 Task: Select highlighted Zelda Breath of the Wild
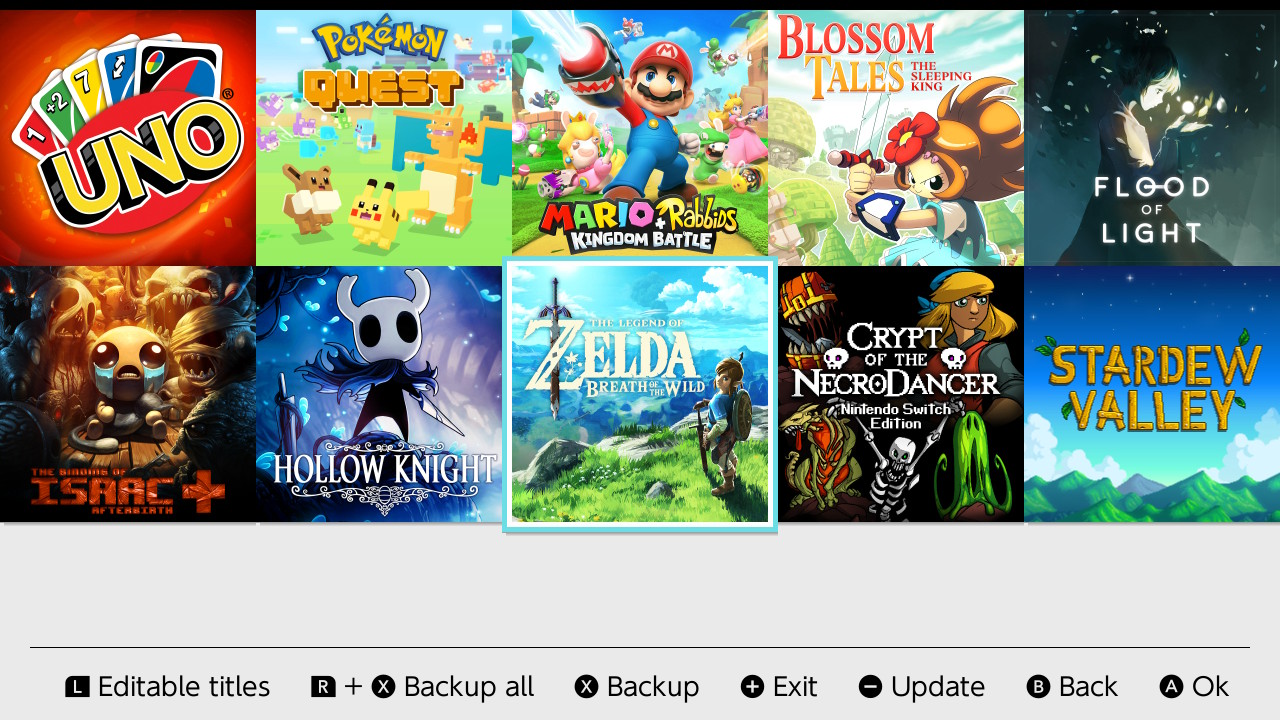coord(640,394)
